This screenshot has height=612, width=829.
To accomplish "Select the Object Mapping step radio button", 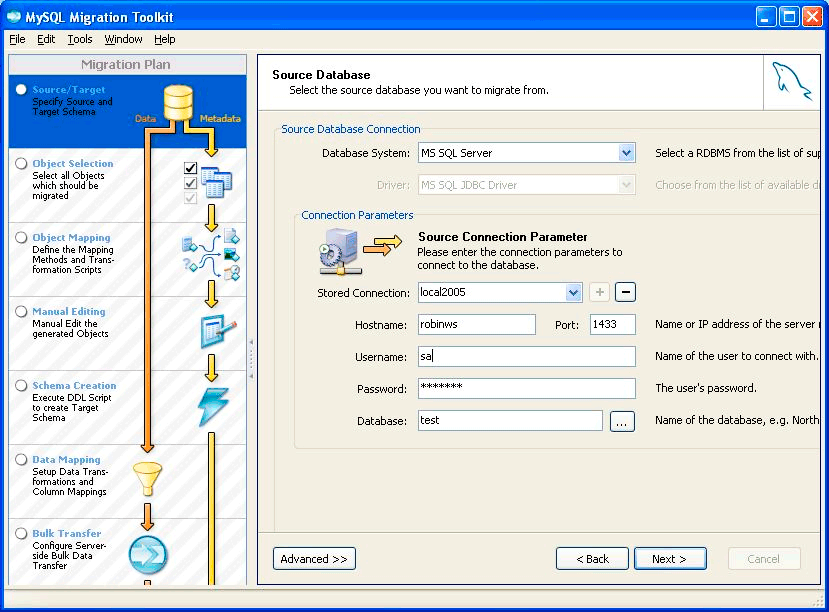I will [21, 237].
